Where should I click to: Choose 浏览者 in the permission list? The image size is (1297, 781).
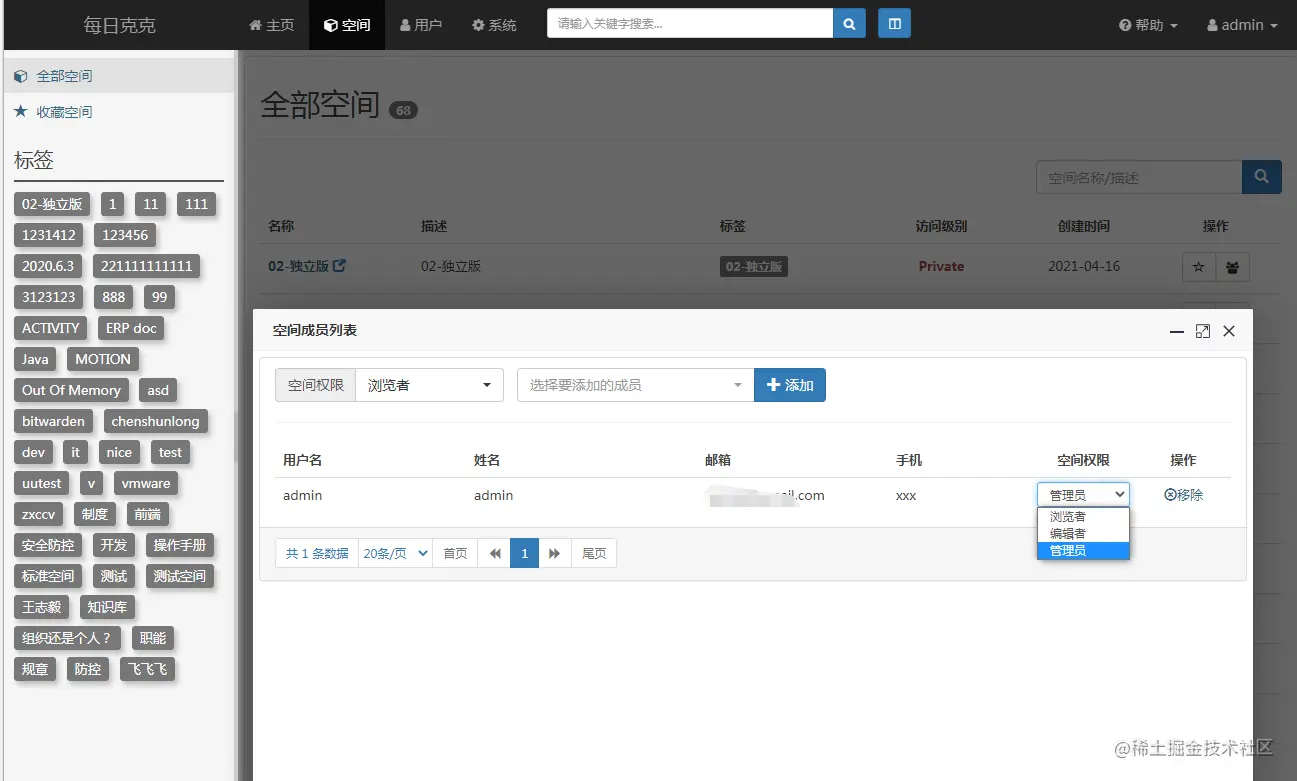1083,517
